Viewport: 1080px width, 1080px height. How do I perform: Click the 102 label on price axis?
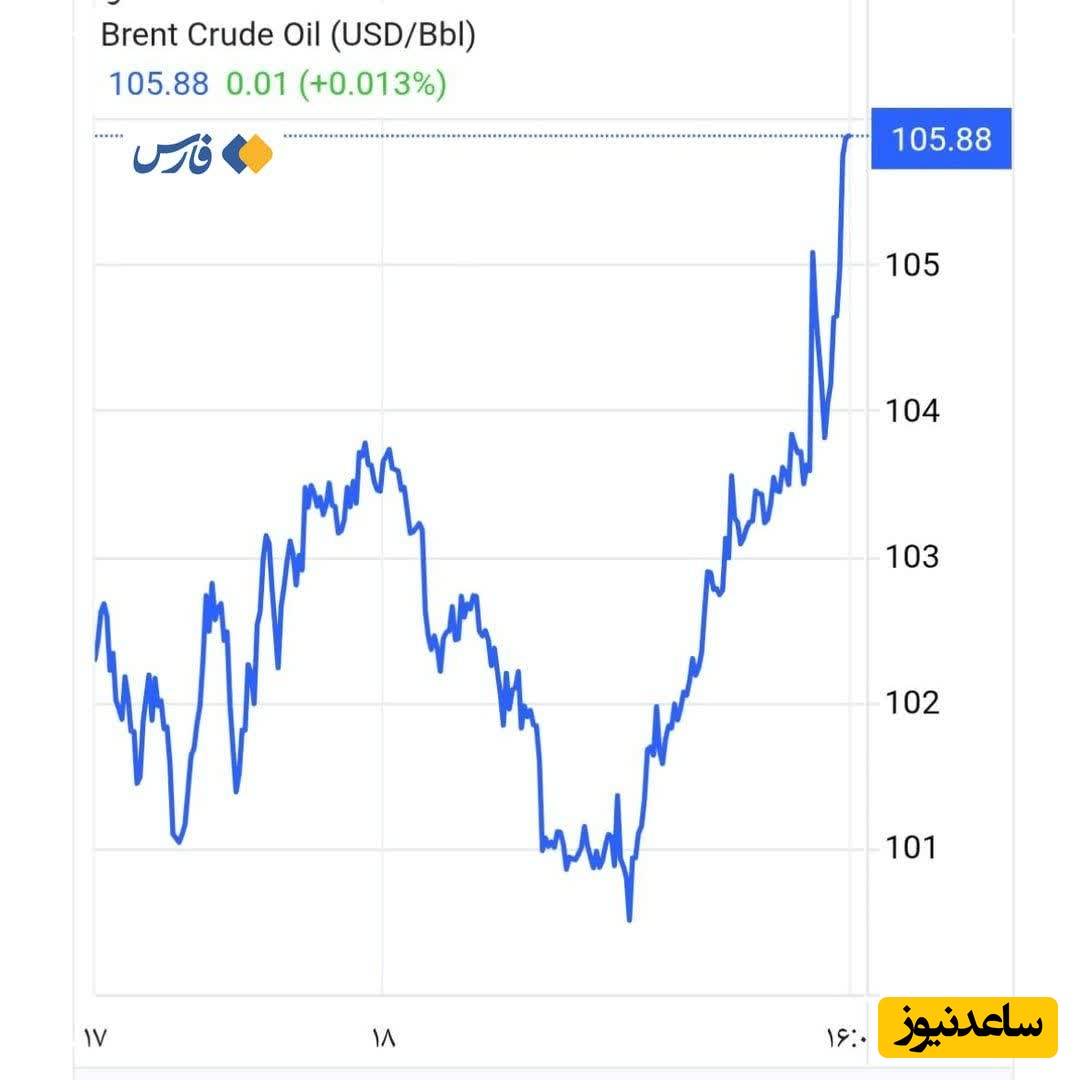point(912,702)
